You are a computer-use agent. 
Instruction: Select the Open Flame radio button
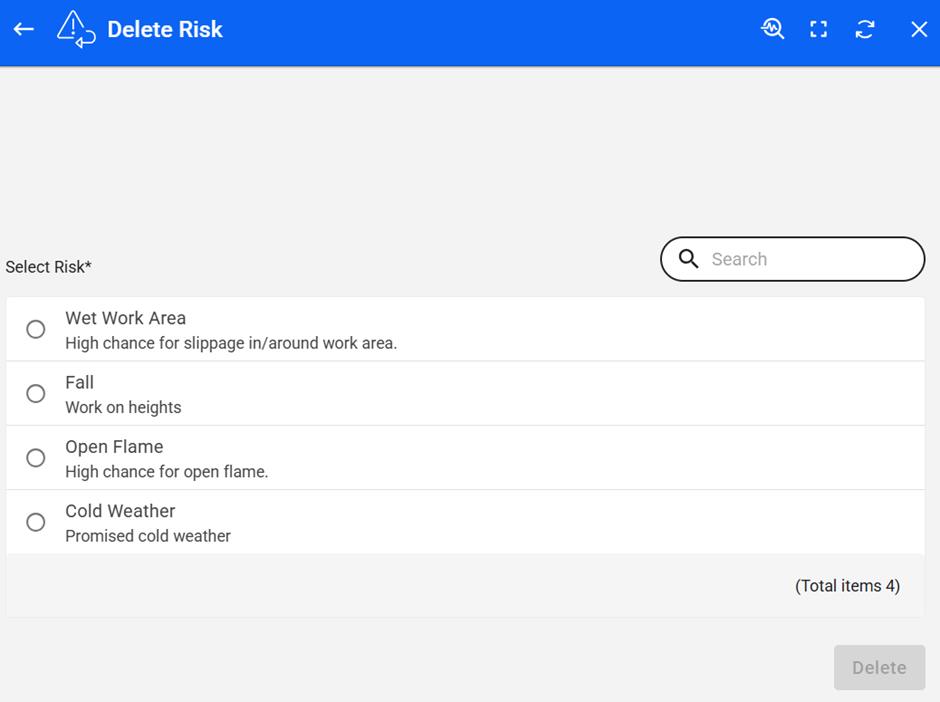[x=36, y=458]
